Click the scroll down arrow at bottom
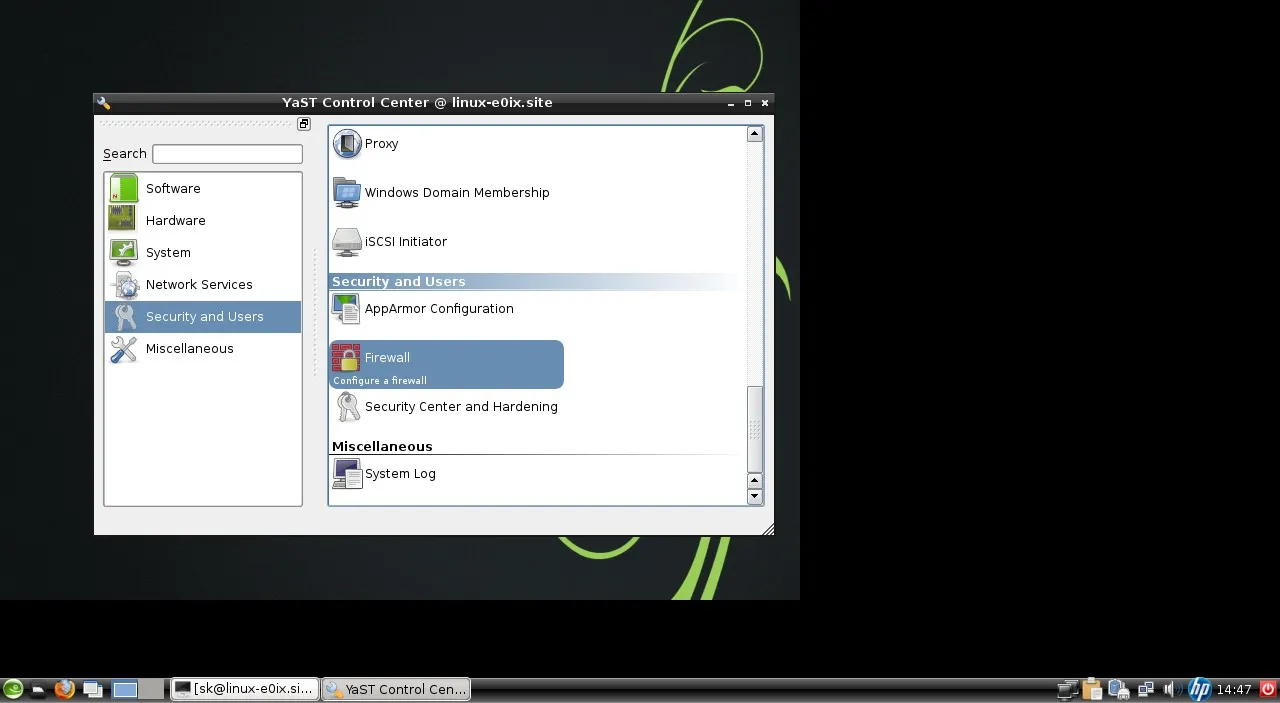This screenshot has height=703, width=1280. click(x=754, y=496)
